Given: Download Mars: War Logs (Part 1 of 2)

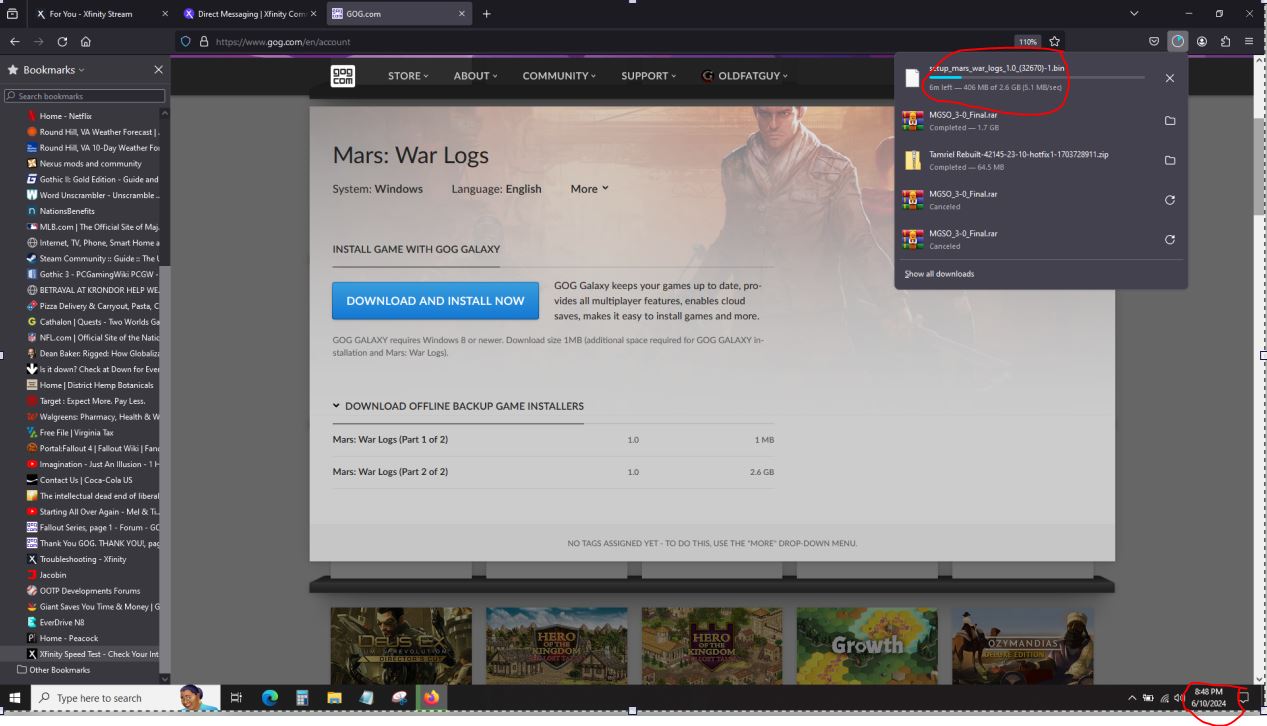Looking at the screenshot, I should pyautogui.click(x=390, y=440).
